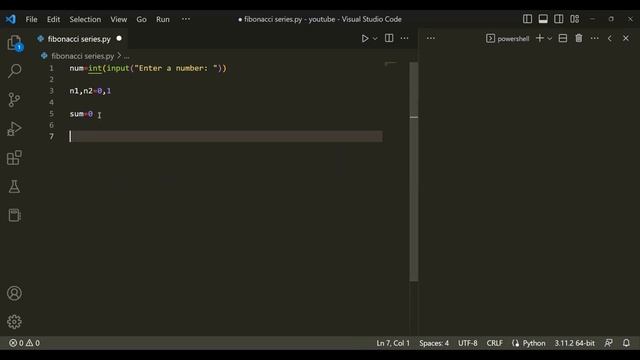
Task: Click the panel's left chevron button
Action: [x=610, y=38]
